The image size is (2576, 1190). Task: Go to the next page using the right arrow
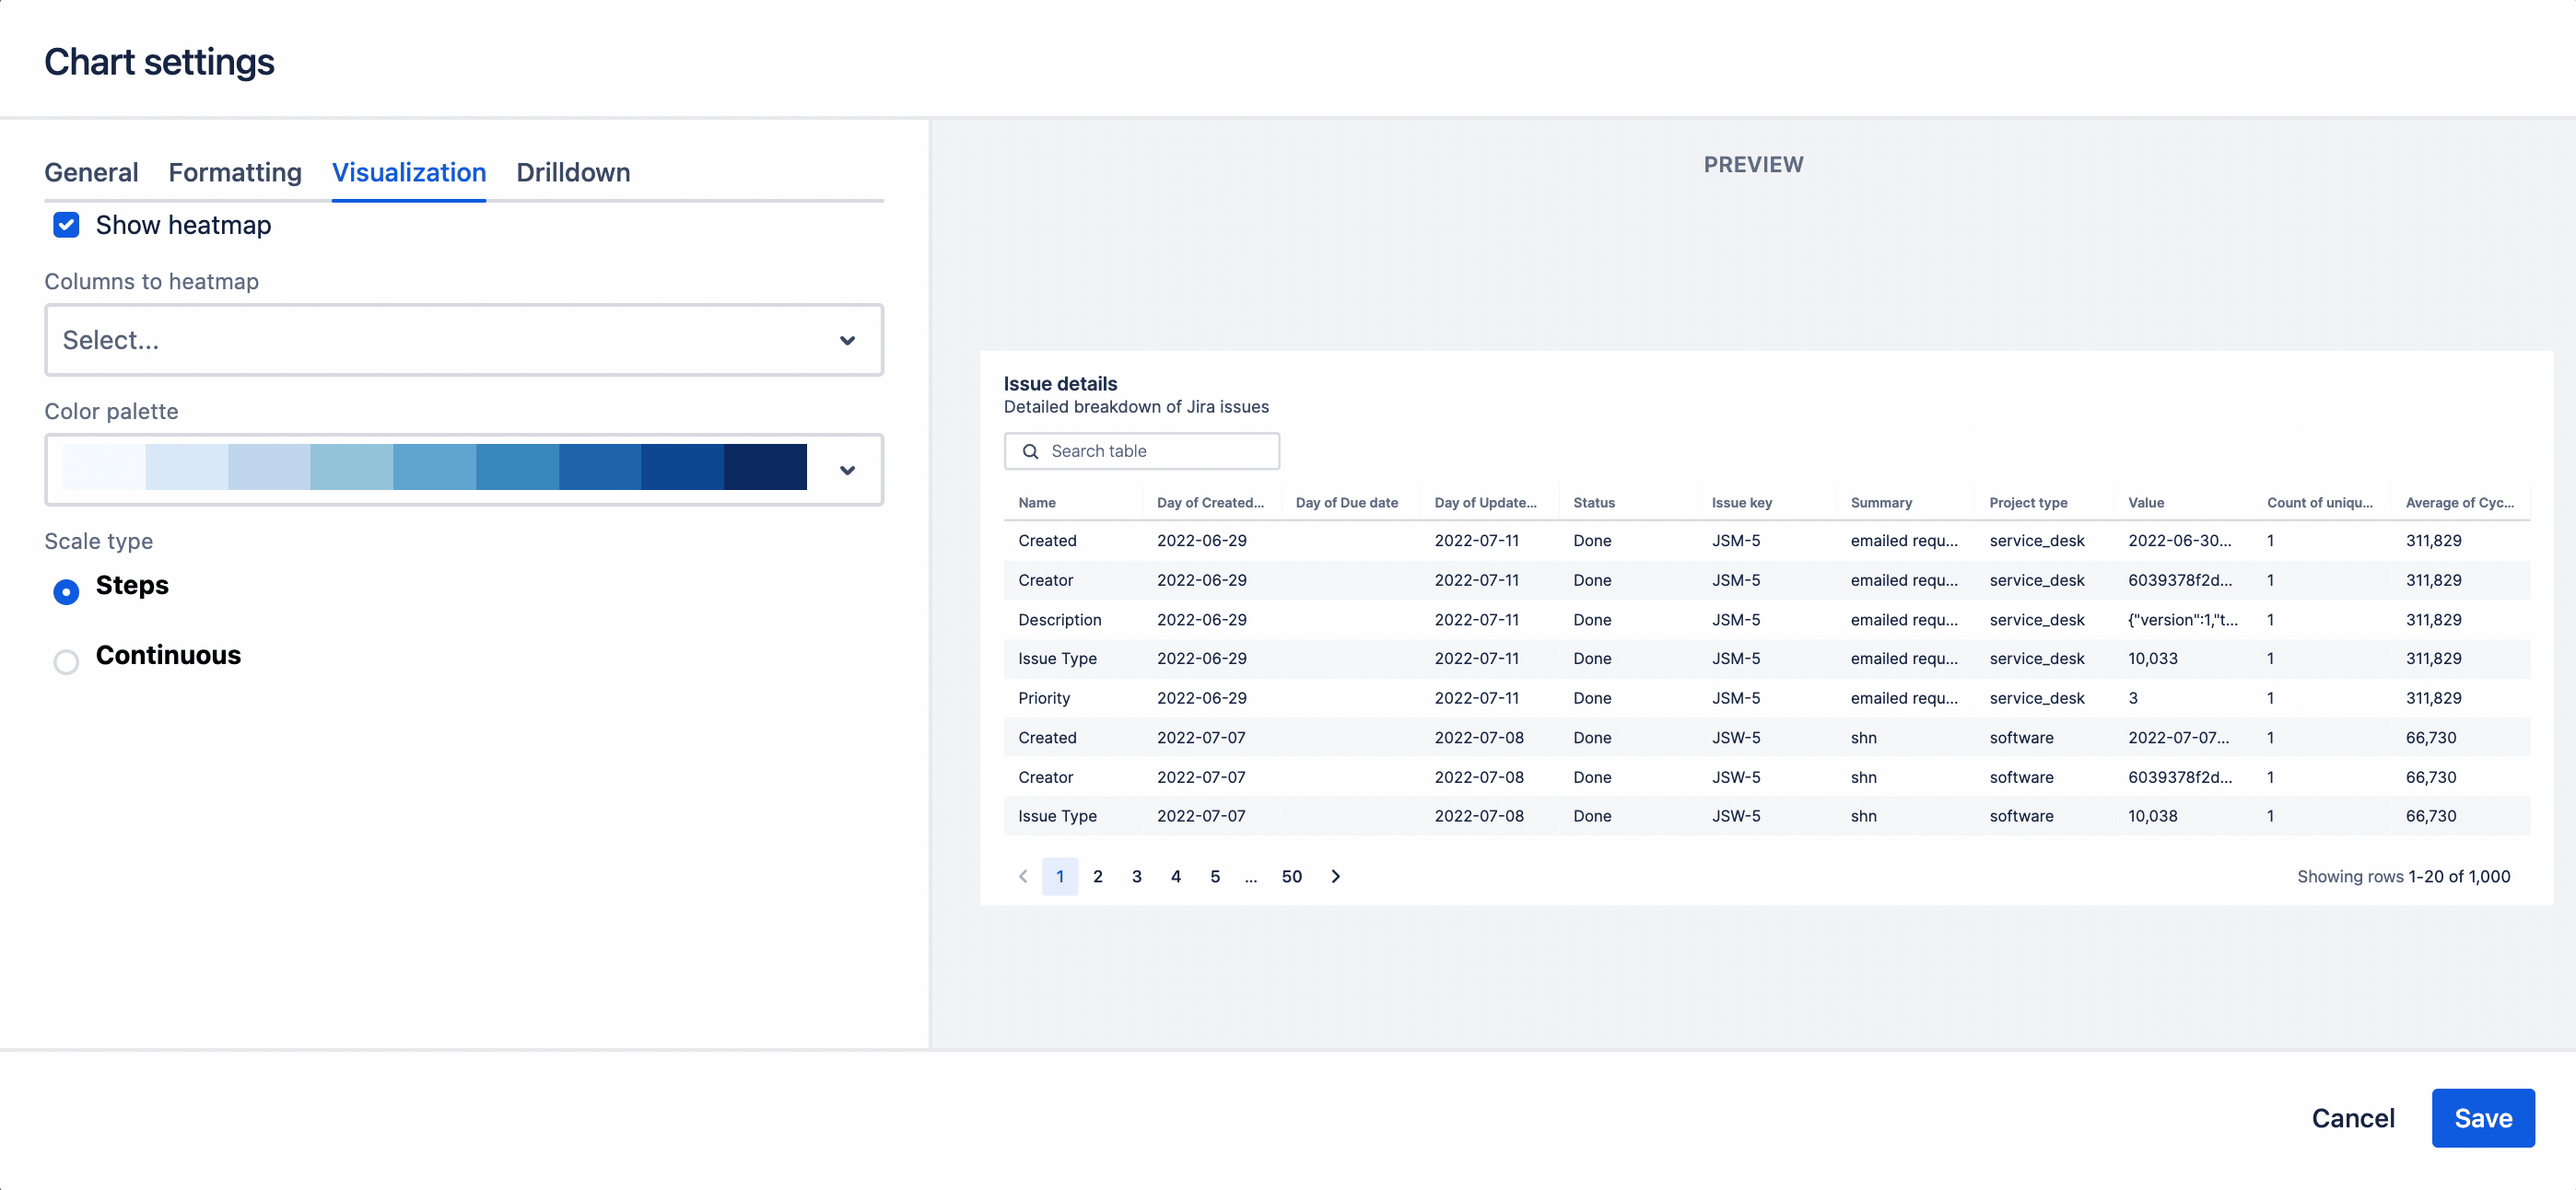1335,876
